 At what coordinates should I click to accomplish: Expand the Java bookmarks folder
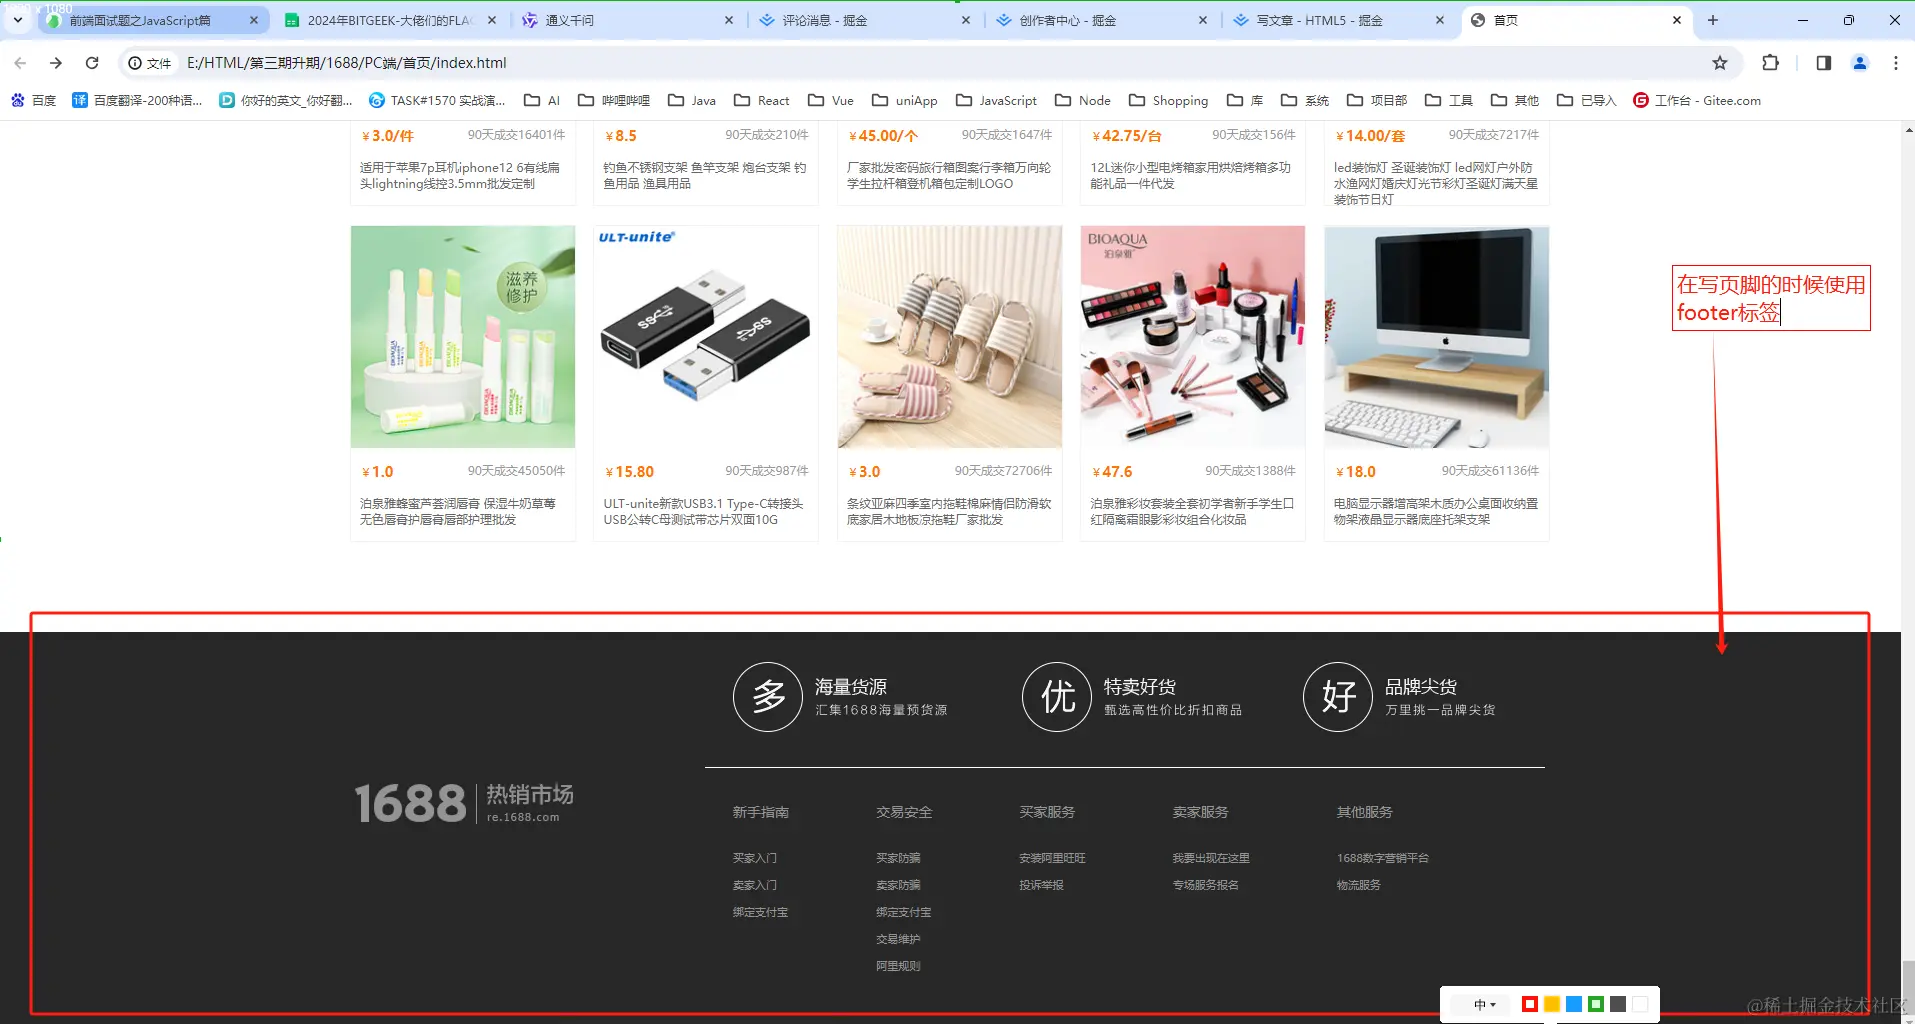692,100
